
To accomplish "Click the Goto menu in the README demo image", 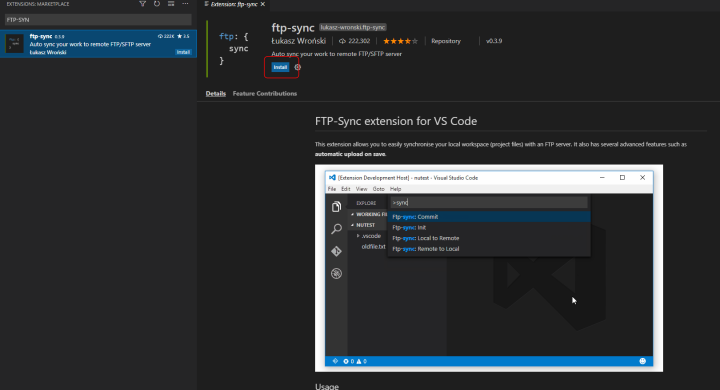I will point(378,189).
